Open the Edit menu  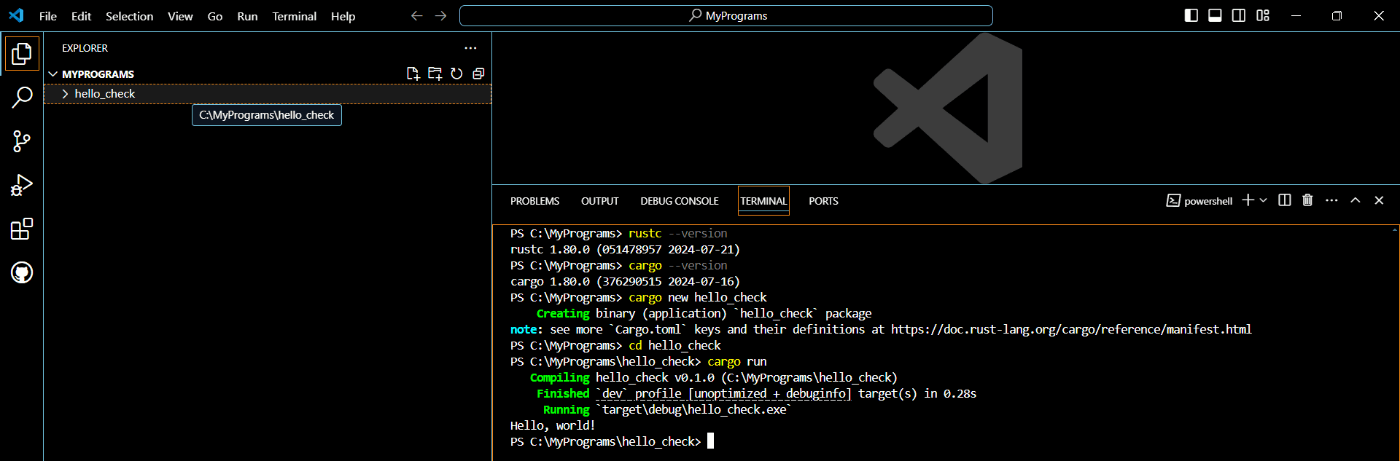tap(82, 16)
